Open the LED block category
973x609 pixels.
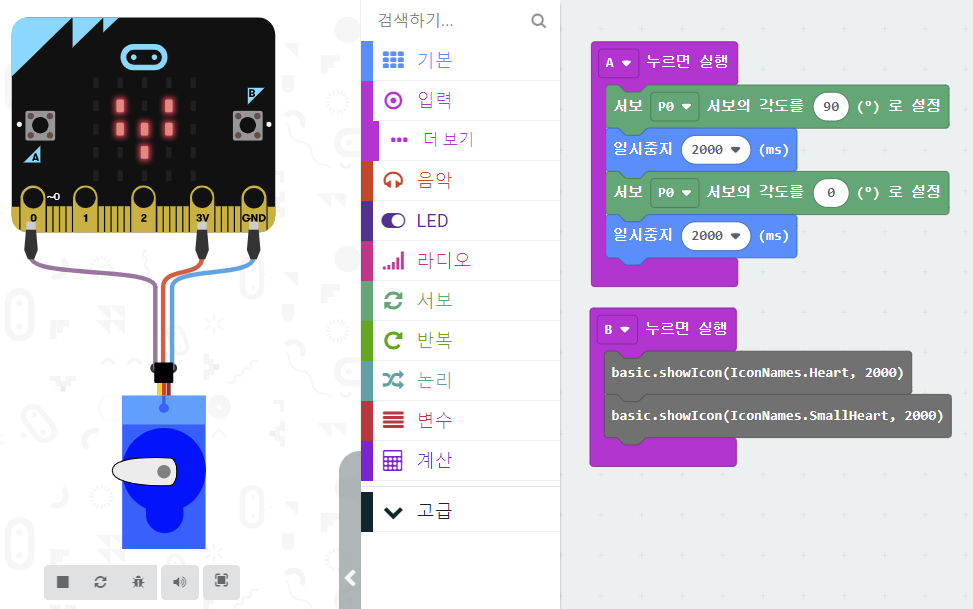(x=460, y=220)
